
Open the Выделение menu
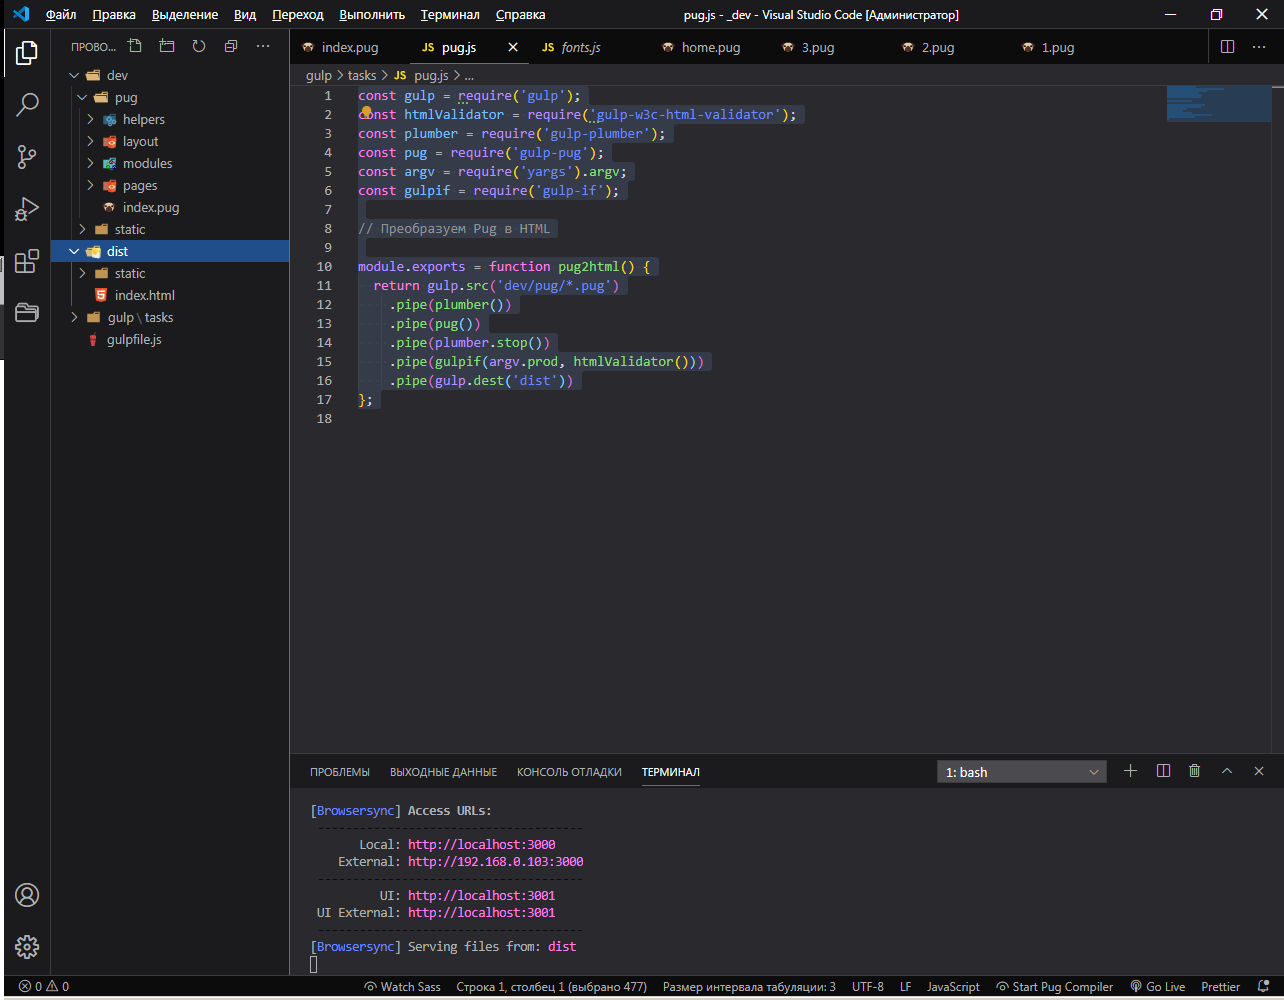[x=185, y=15]
